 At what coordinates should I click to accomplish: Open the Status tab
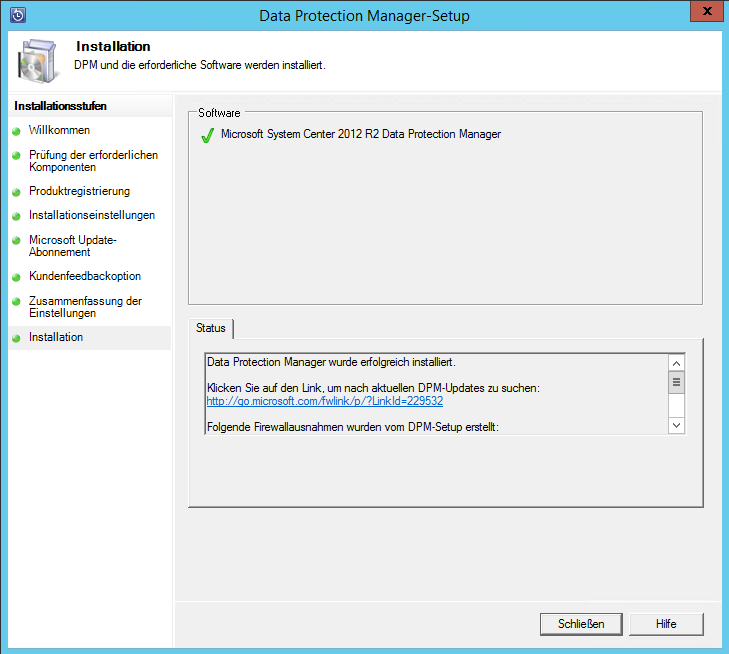(x=211, y=328)
